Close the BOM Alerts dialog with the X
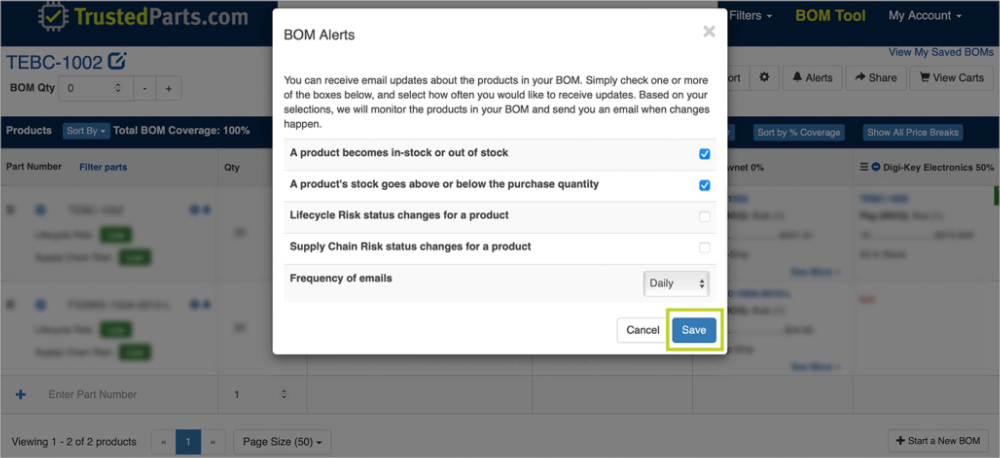 click(709, 32)
